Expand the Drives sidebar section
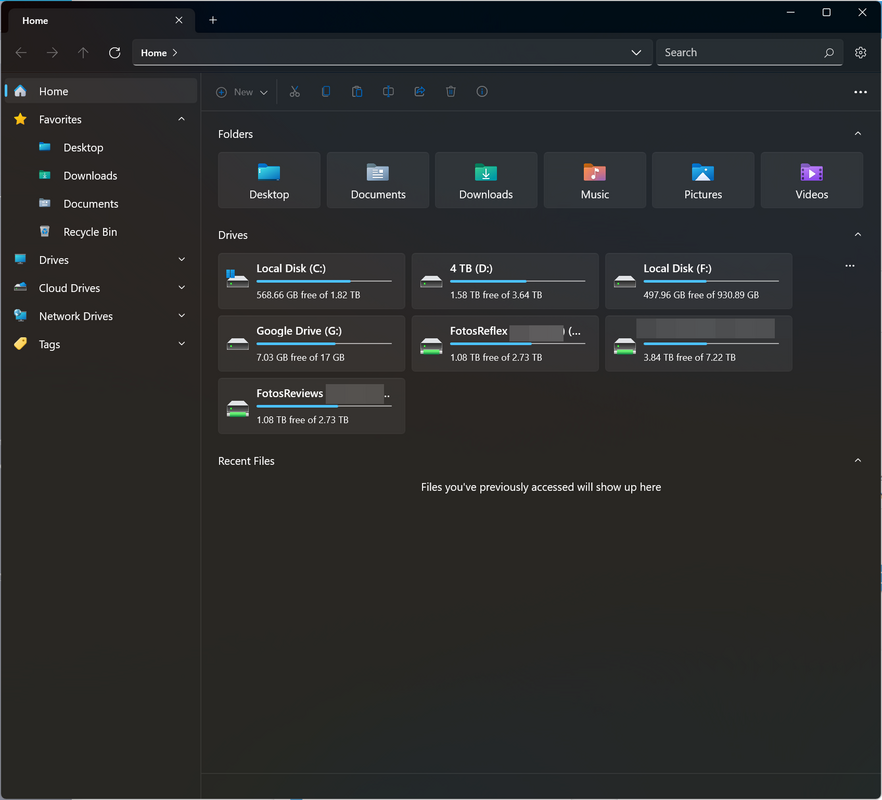The image size is (882, 800). click(181, 260)
